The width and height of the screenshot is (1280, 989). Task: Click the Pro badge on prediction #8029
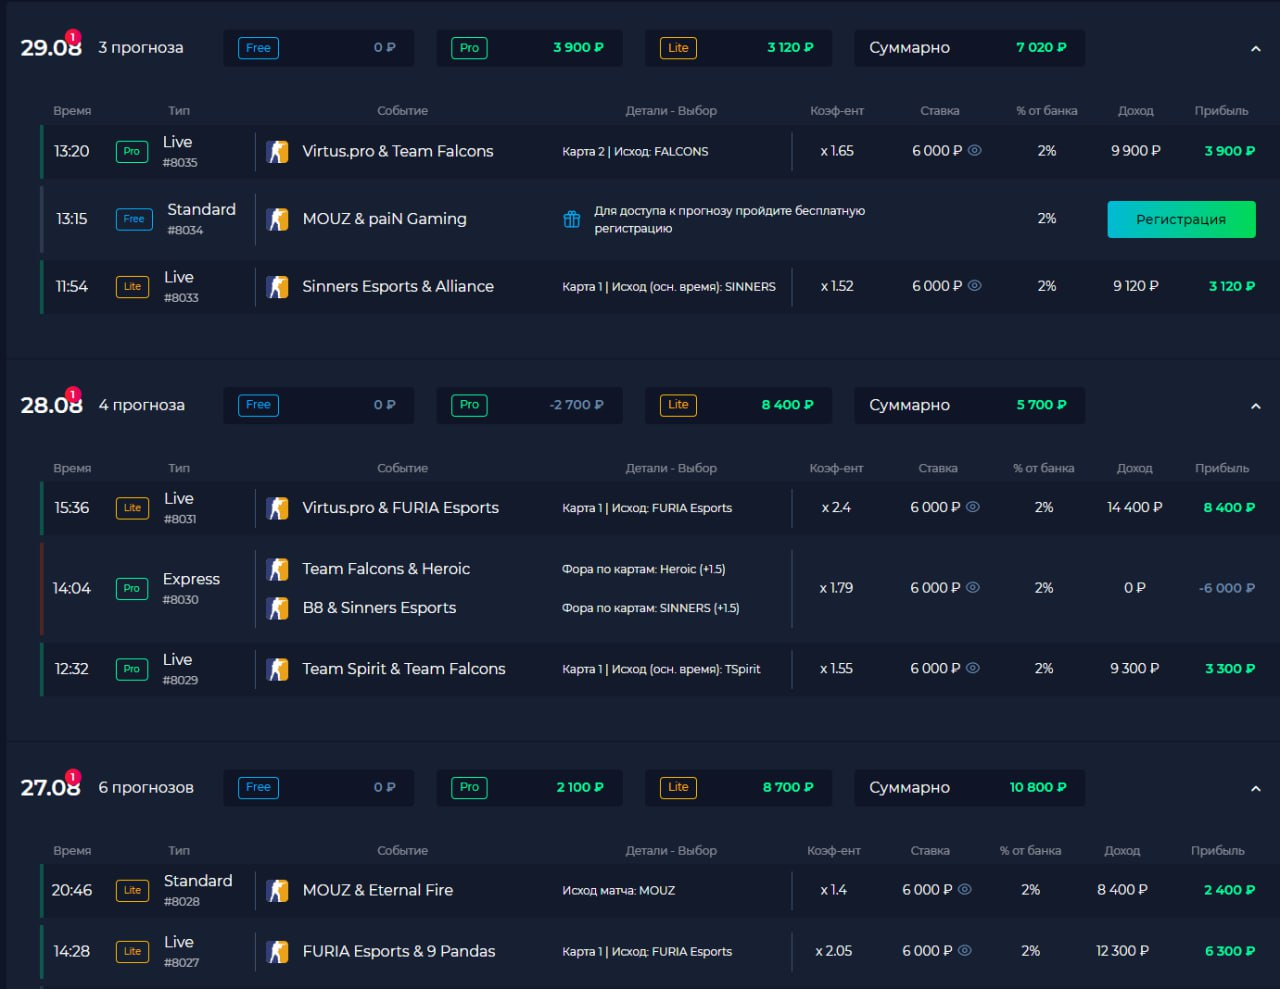coord(132,669)
